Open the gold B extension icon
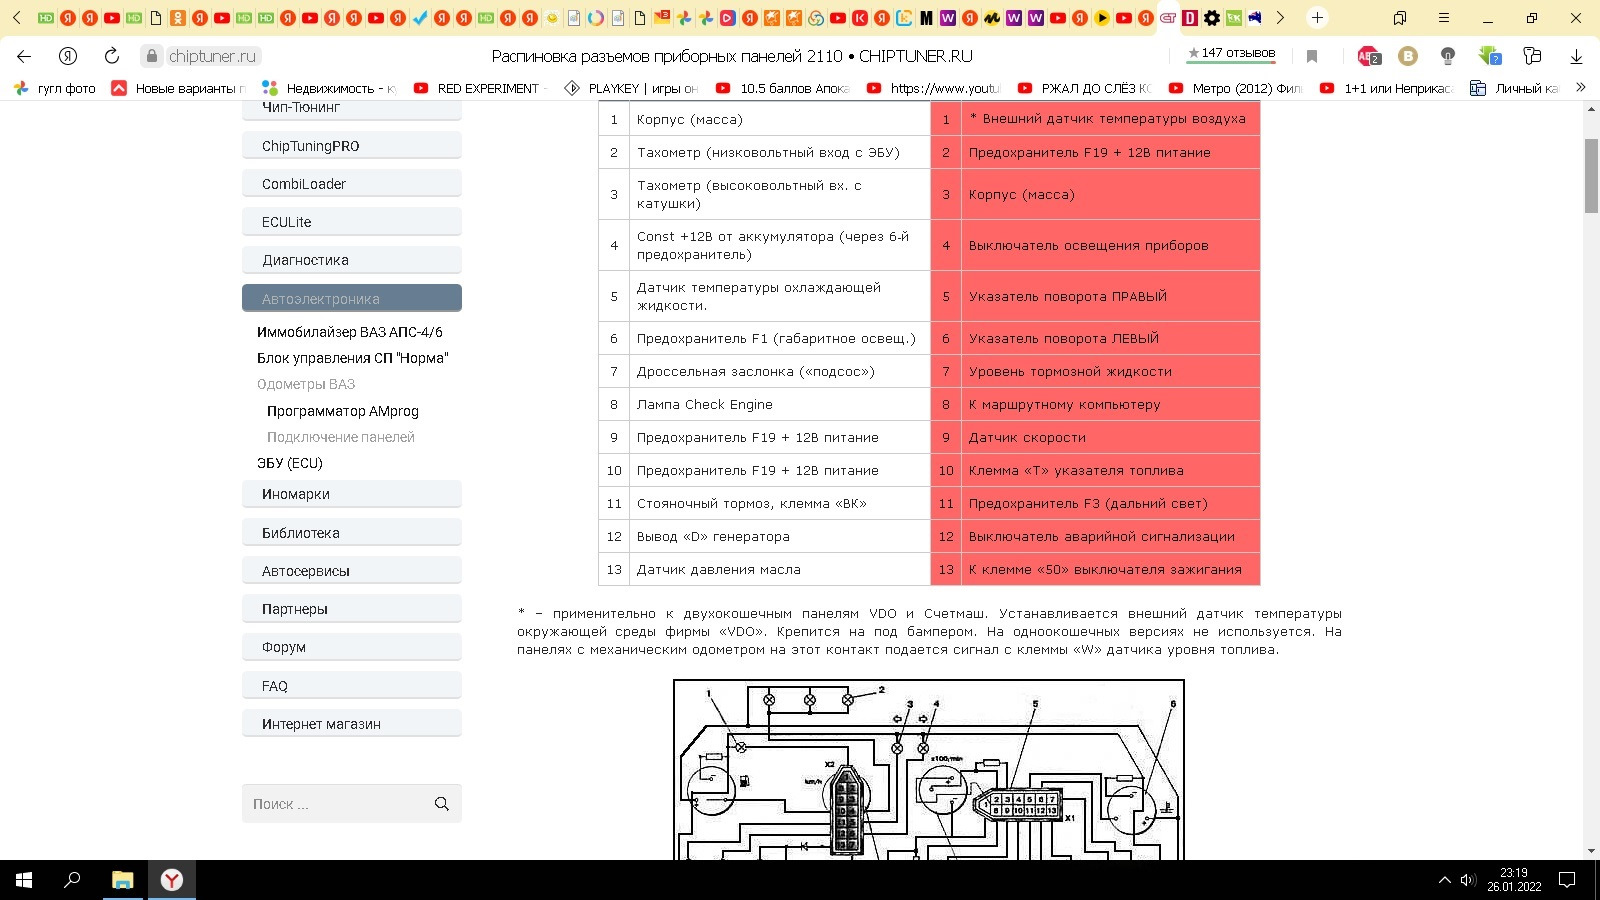The image size is (1600, 900). [1408, 56]
